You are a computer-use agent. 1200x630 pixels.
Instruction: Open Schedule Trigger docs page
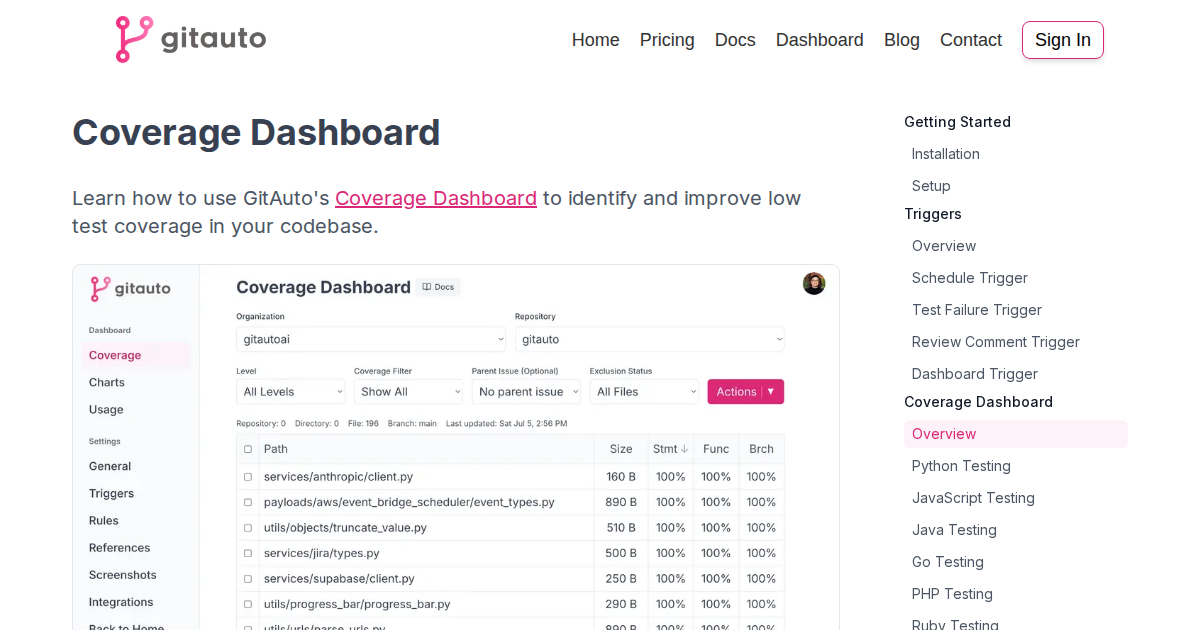tap(970, 278)
